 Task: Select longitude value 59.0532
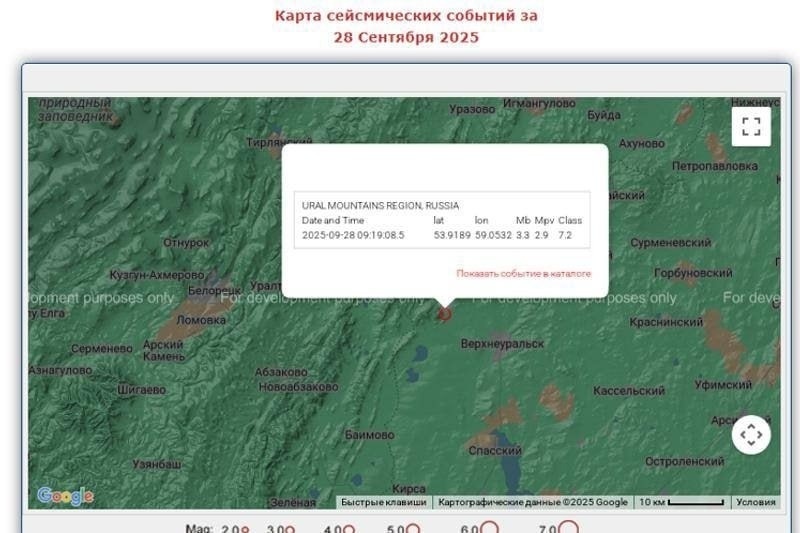pyautogui.click(x=493, y=235)
